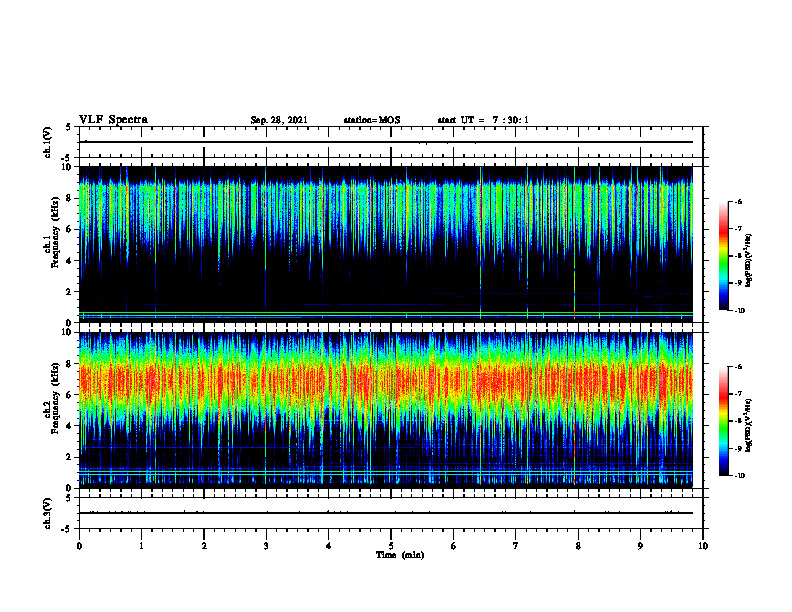Click the "5" tick on ch.1(V) axis
The image size is (792, 612).
(69, 127)
